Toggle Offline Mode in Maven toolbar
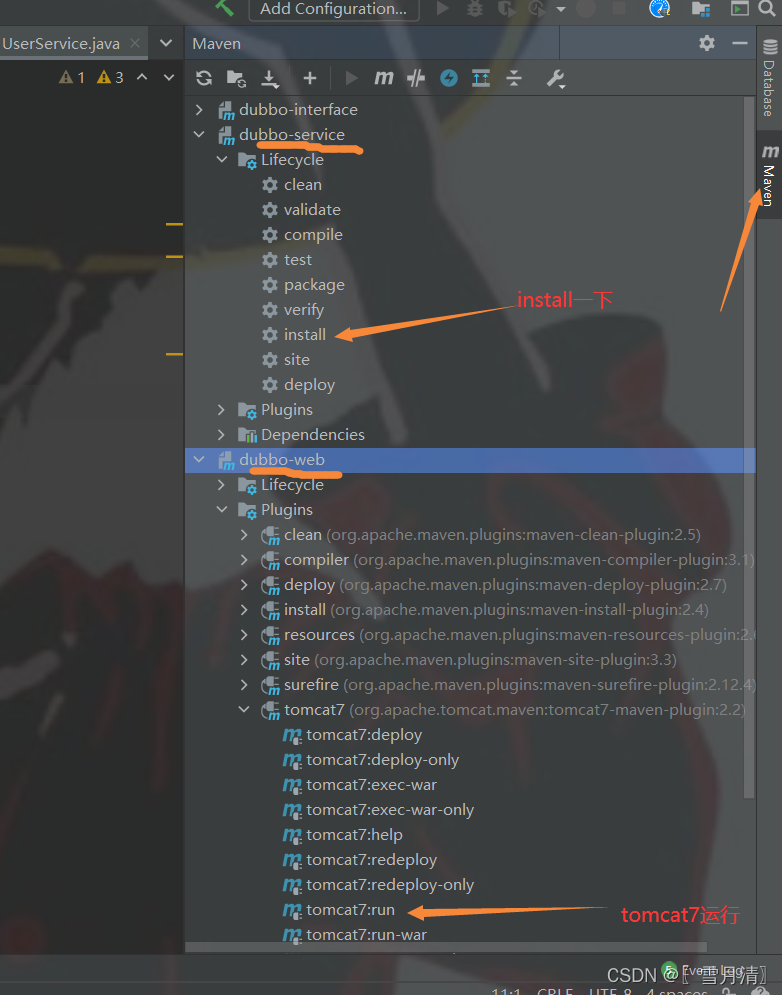Viewport: 782px width, 995px height. (416, 78)
